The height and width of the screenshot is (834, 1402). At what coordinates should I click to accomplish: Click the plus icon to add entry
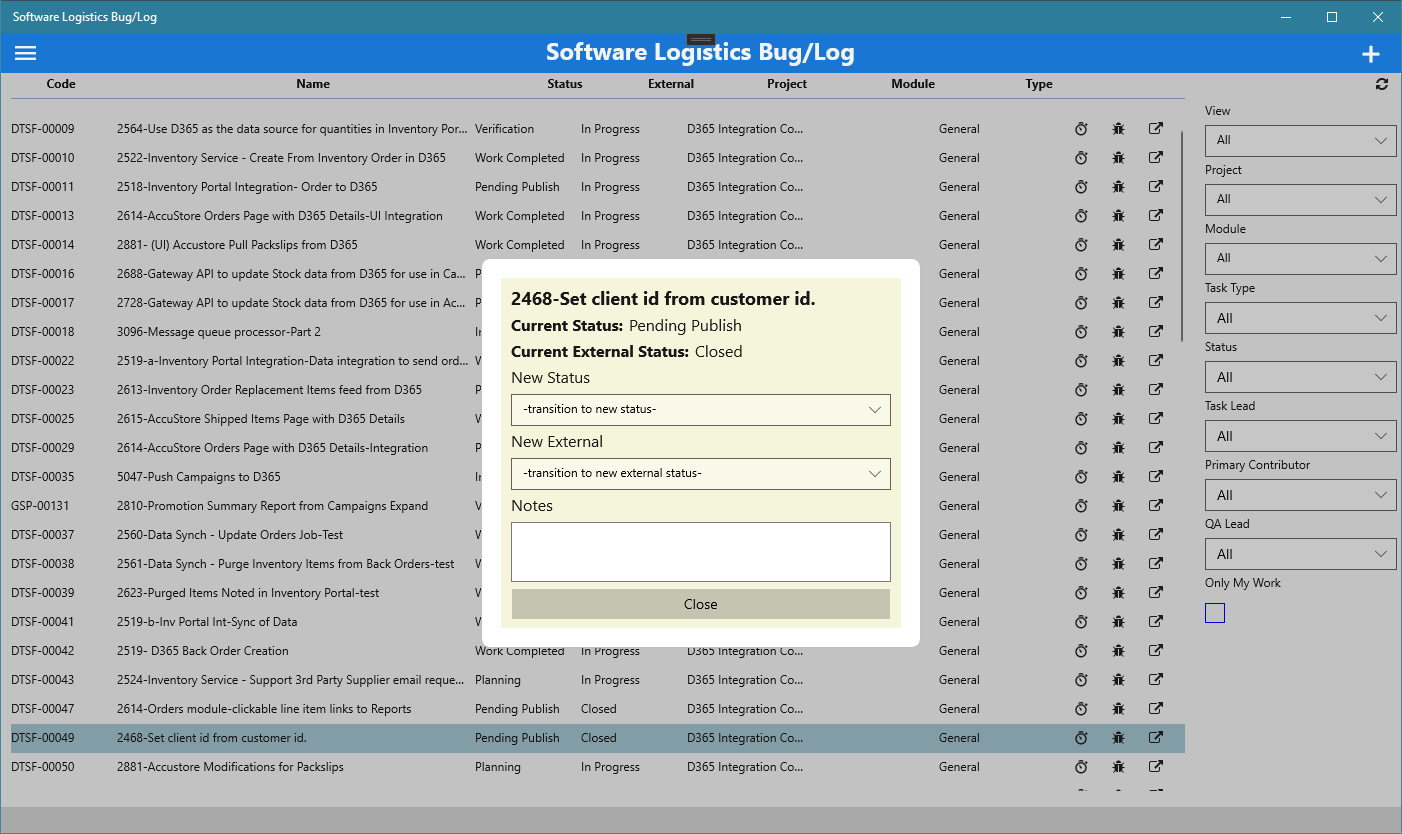(x=1371, y=55)
